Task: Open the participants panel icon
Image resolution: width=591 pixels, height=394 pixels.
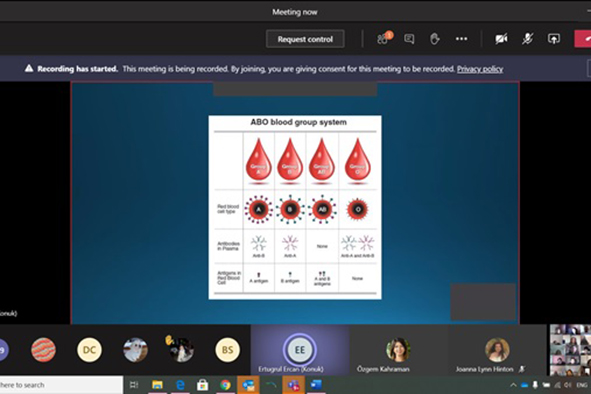Action: click(384, 38)
